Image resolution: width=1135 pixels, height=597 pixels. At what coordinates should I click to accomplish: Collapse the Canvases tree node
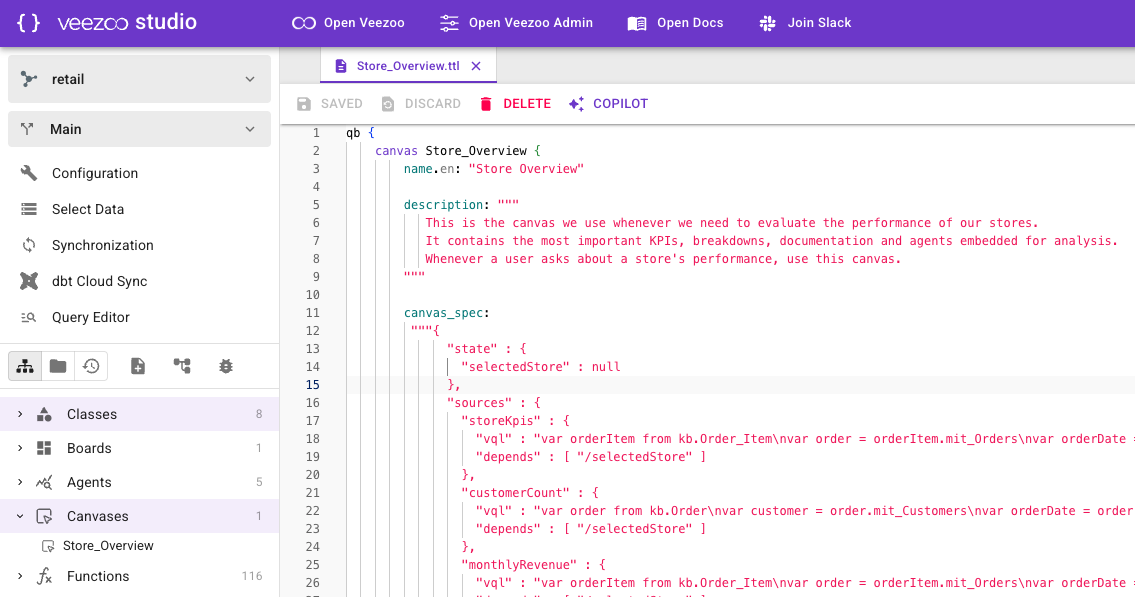coord(20,516)
